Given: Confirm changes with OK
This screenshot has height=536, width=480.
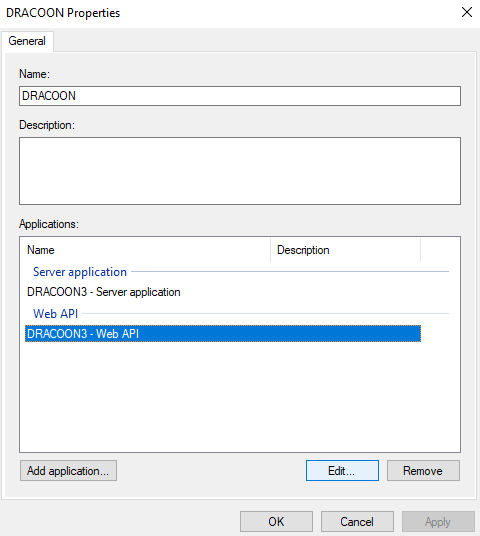Looking at the screenshot, I should [x=276, y=522].
